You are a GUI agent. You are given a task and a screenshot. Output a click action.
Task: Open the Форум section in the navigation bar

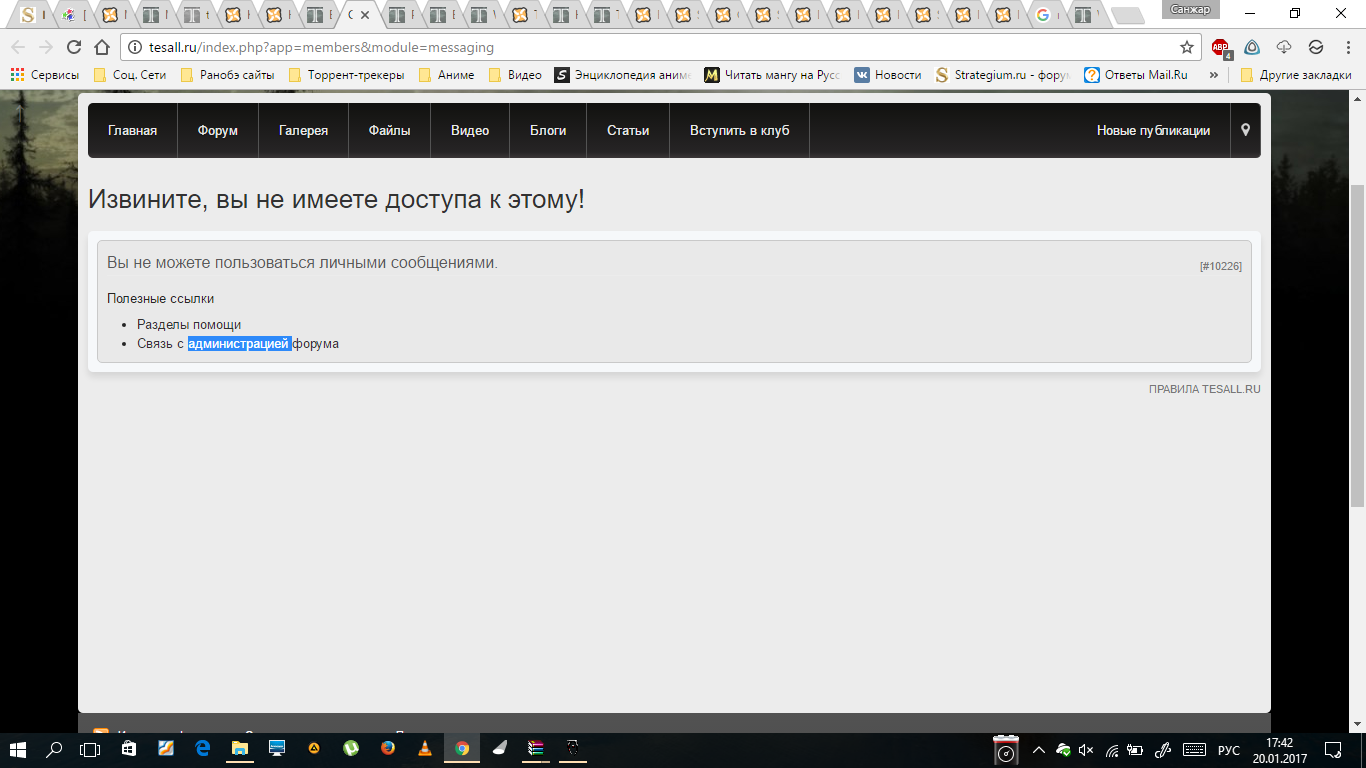[218, 130]
